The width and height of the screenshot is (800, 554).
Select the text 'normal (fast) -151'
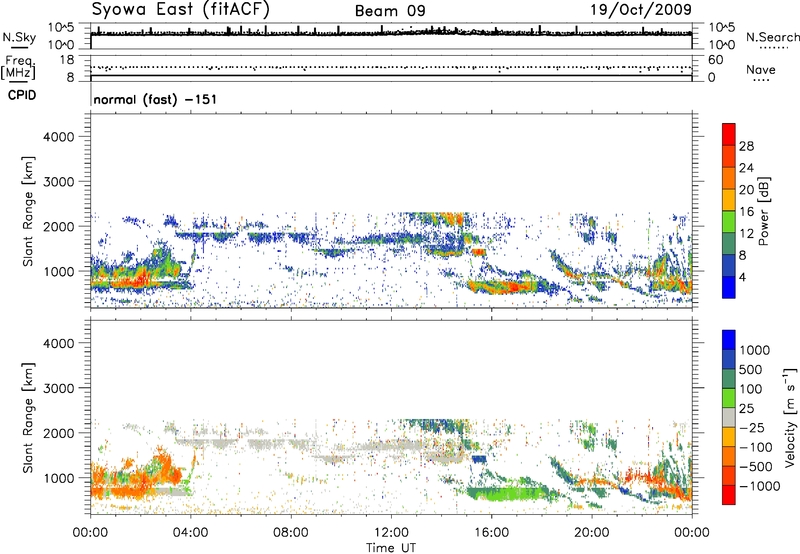155,99
